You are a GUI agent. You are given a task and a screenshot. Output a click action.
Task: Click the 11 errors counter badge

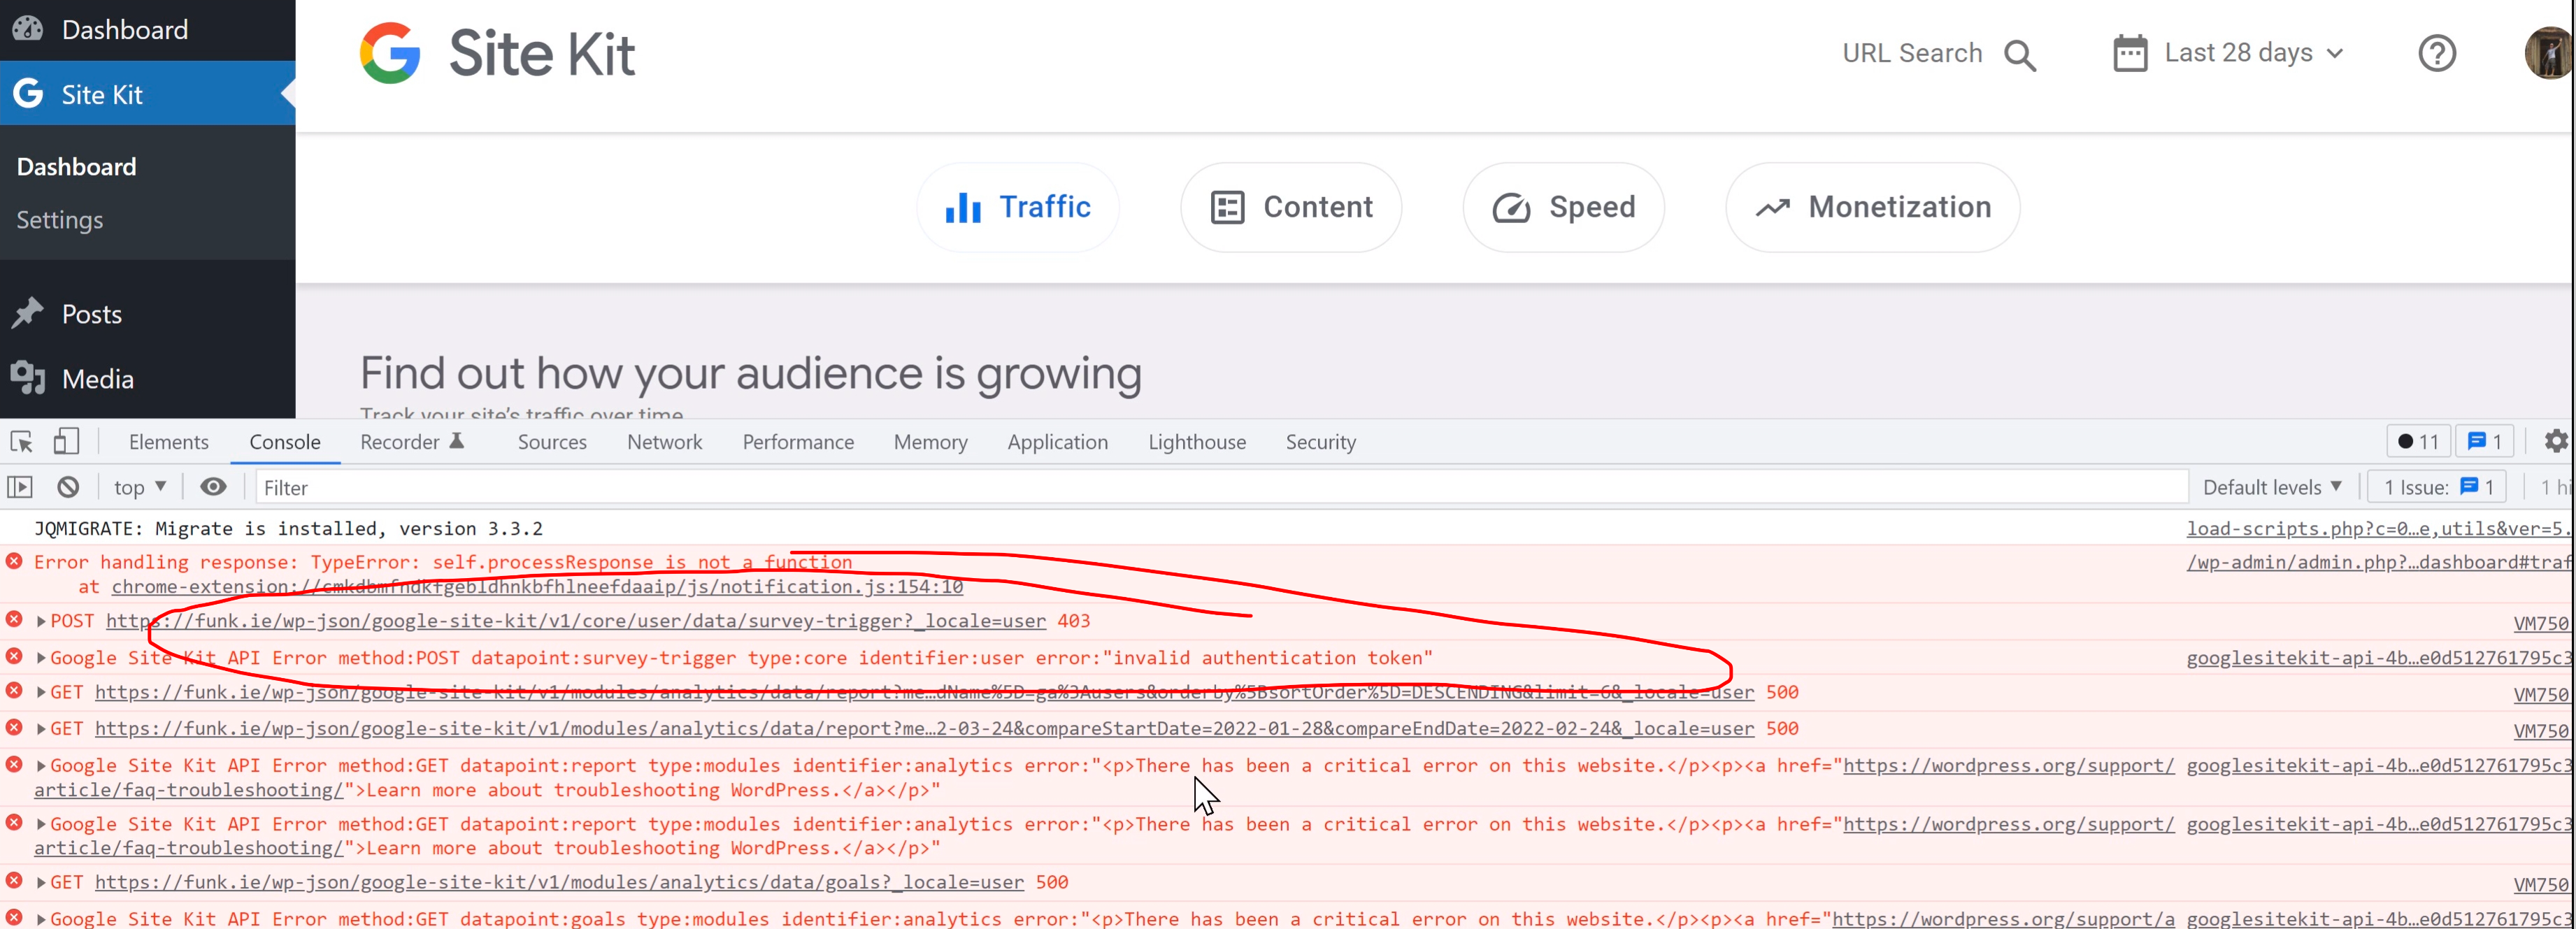coord(2417,442)
